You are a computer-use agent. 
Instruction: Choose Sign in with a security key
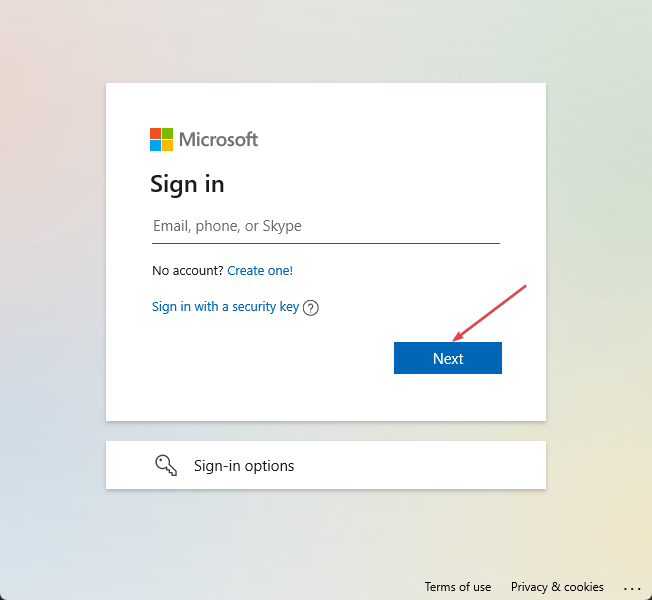(225, 307)
